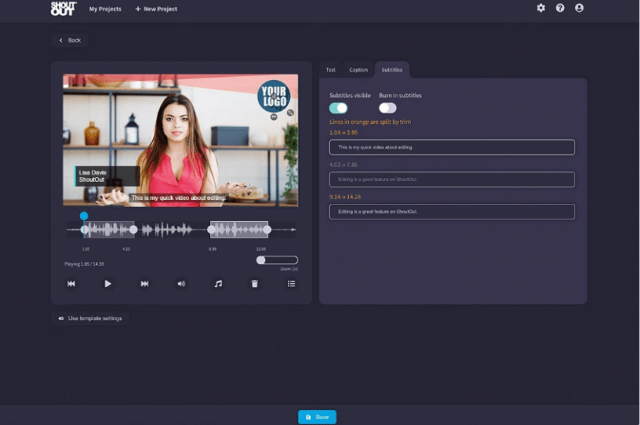Open the list icon in playback controls
The image size is (640, 425).
(291, 284)
